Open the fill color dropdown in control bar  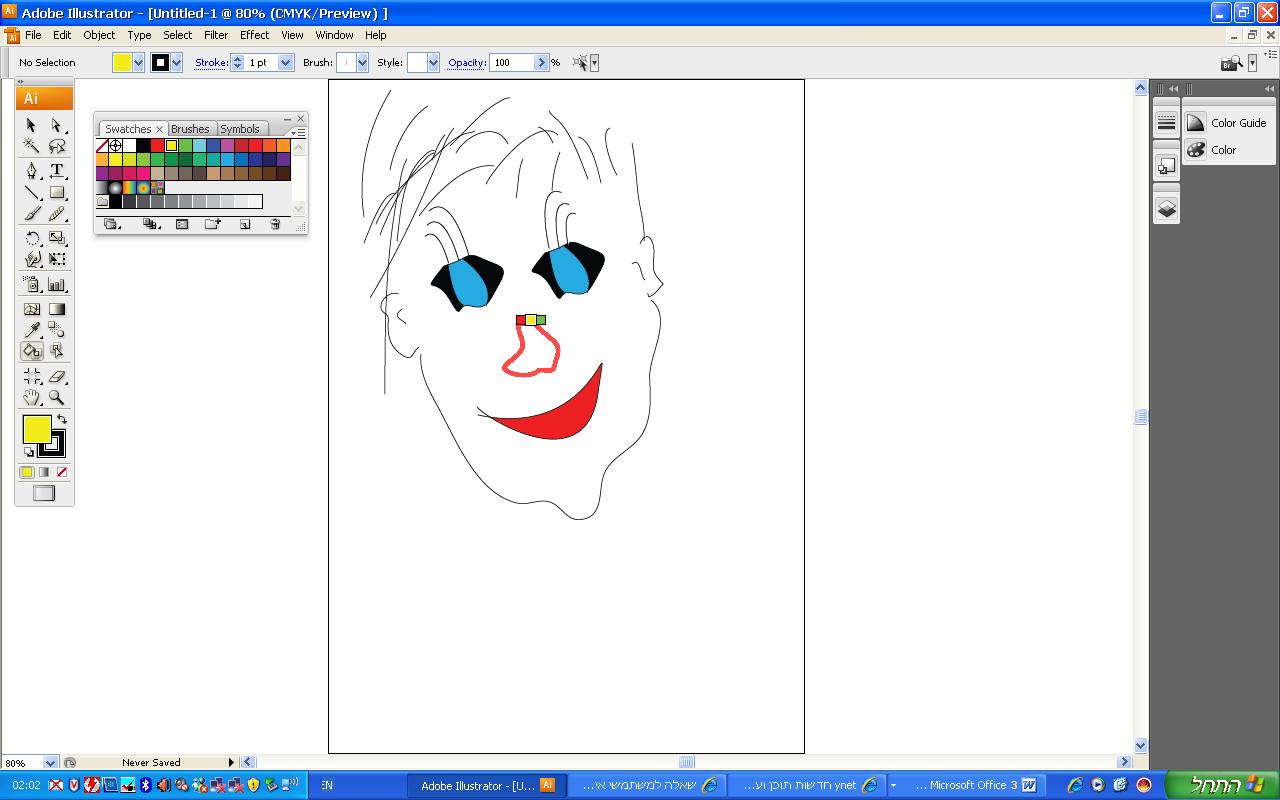[x=138, y=63]
